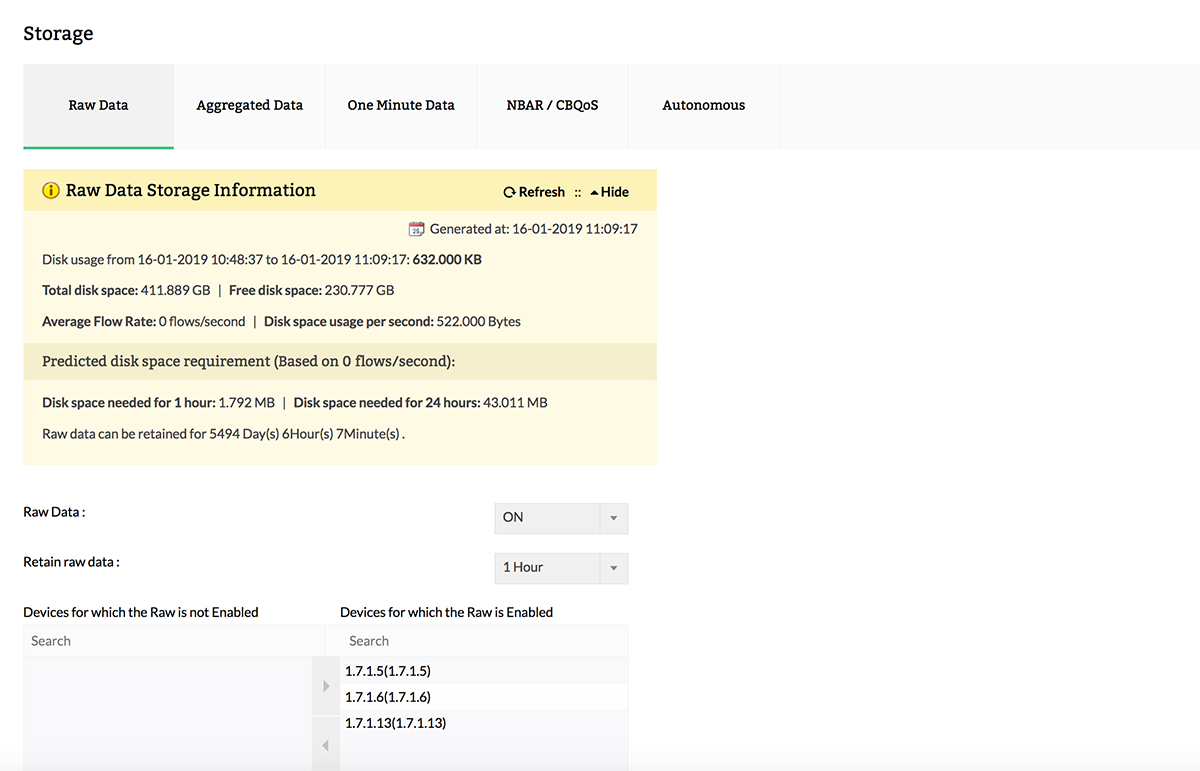Click the search field for devices not enabled
This screenshot has height=771, width=1200.
coord(174,641)
